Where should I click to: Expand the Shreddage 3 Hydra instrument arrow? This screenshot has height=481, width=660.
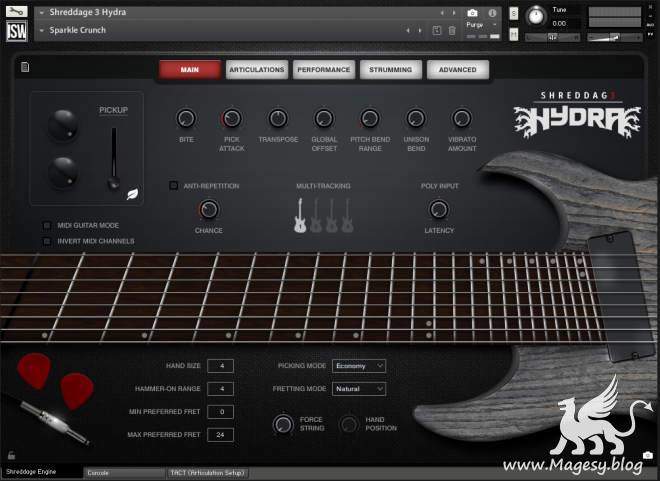click(x=42, y=13)
